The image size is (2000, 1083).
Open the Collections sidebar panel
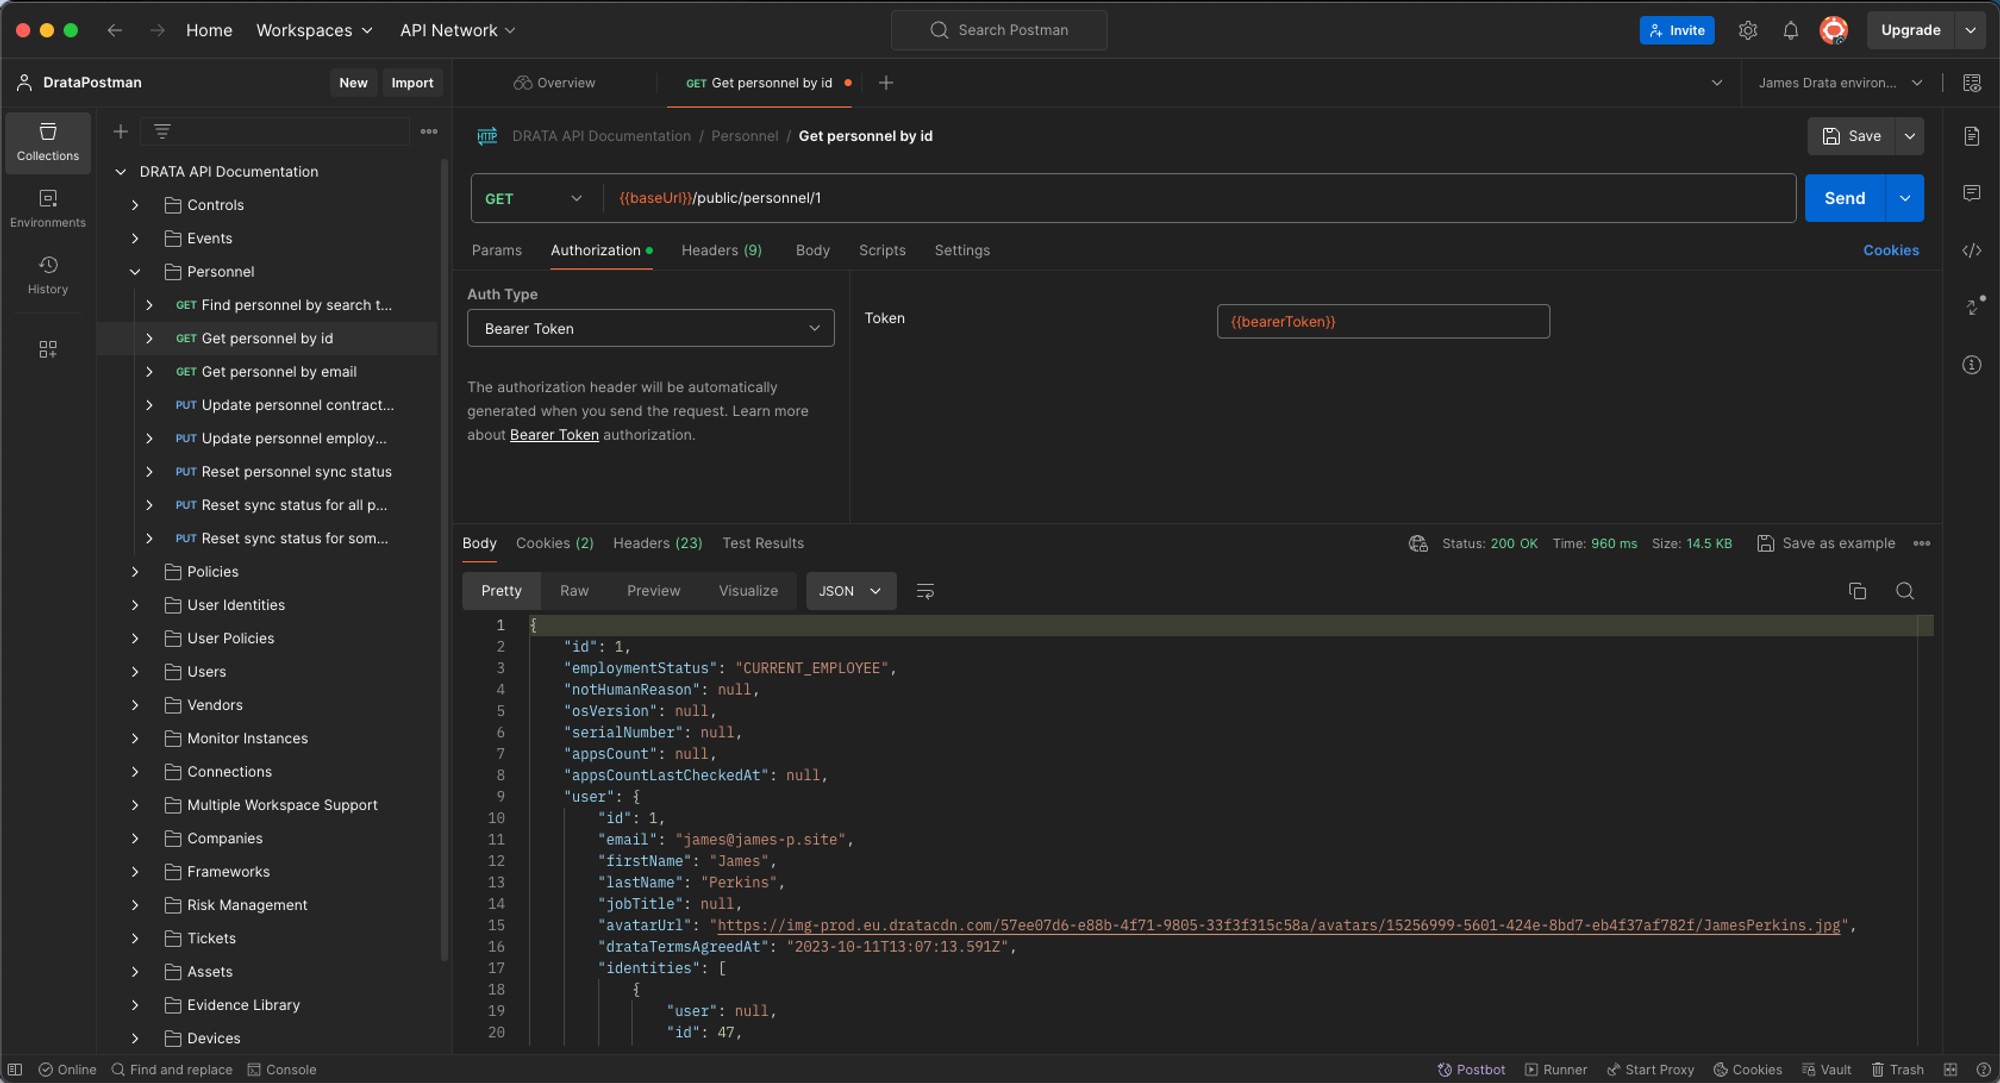(47, 141)
